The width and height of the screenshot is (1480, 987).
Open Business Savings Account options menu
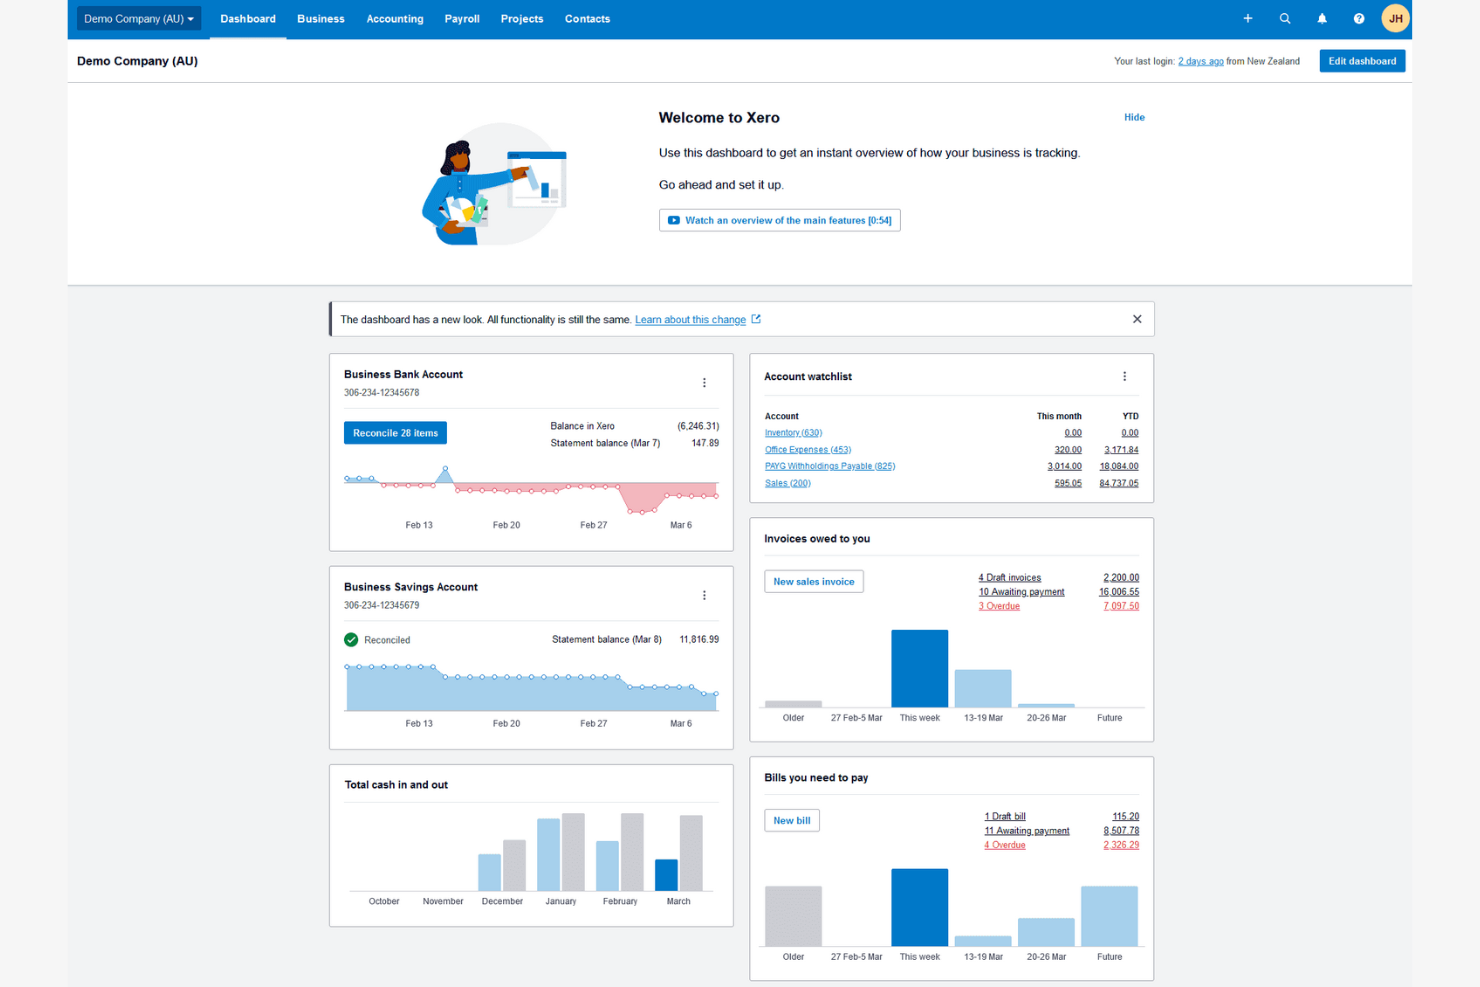pyautogui.click(x=704, y=595)
